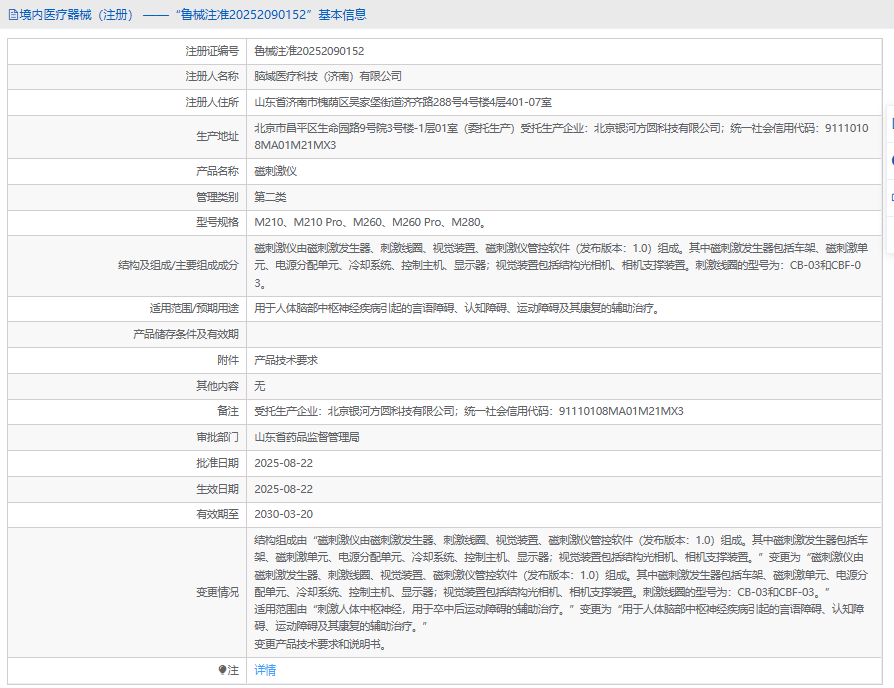Click the 生产地址 row label

[217, 136]
